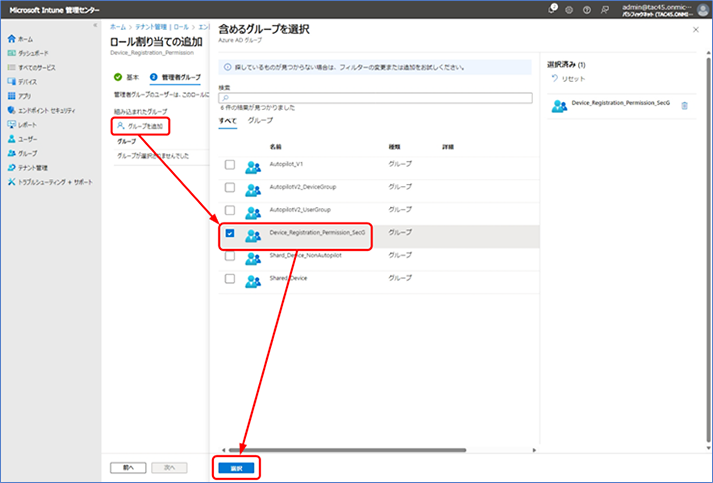
Task: Click the blue 選択 button
Action: coord(236,468)
